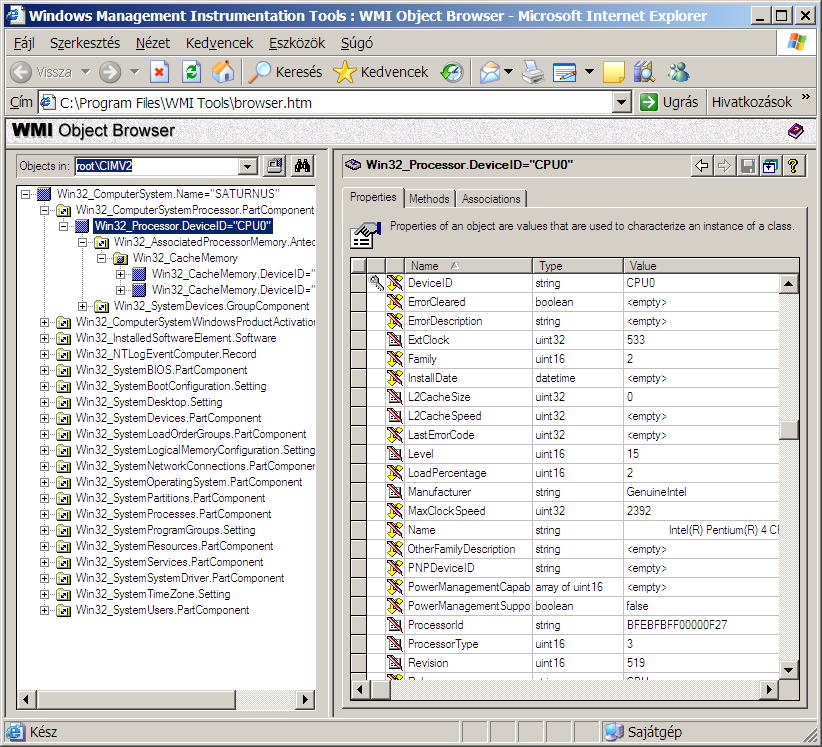The height and width of the screenshot is (747, 822).
Task: Switch to the Associations tab
Action: [x=491, y=199]
